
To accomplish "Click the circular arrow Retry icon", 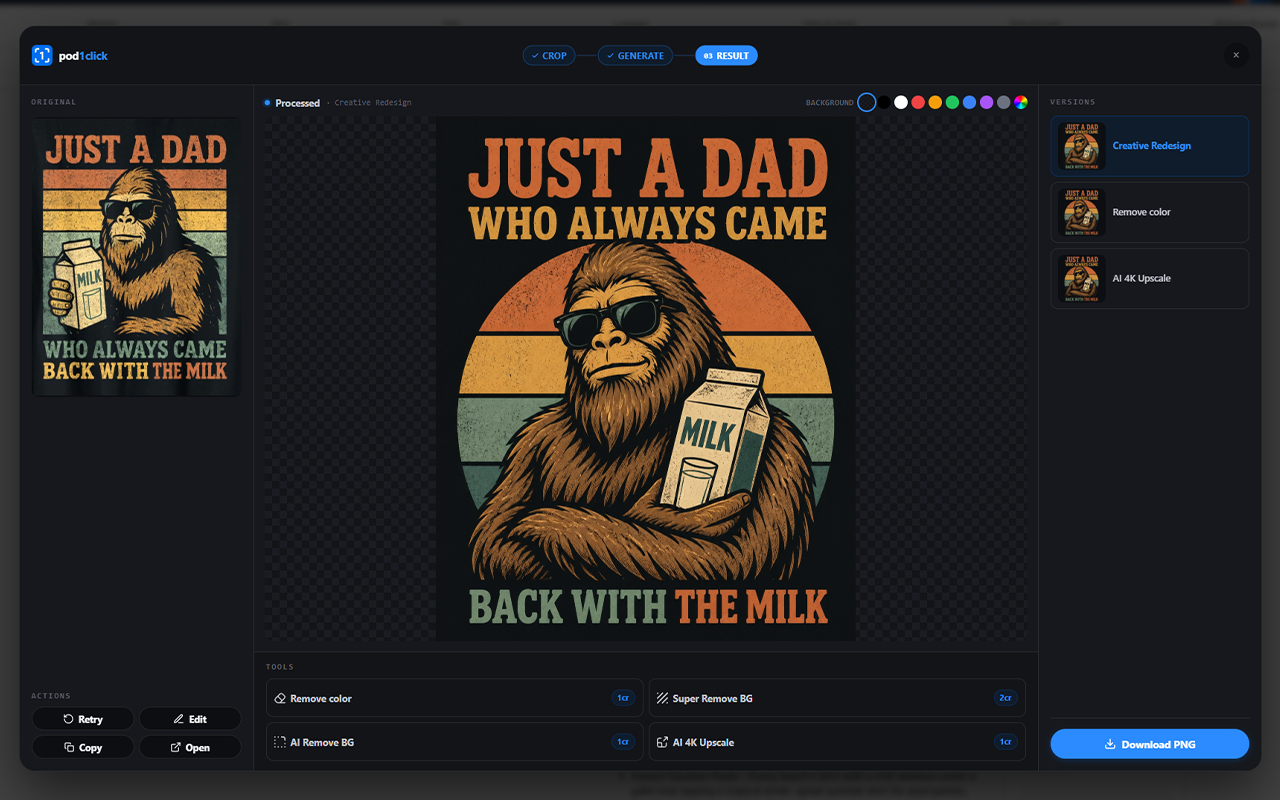I will click(68, 719).
